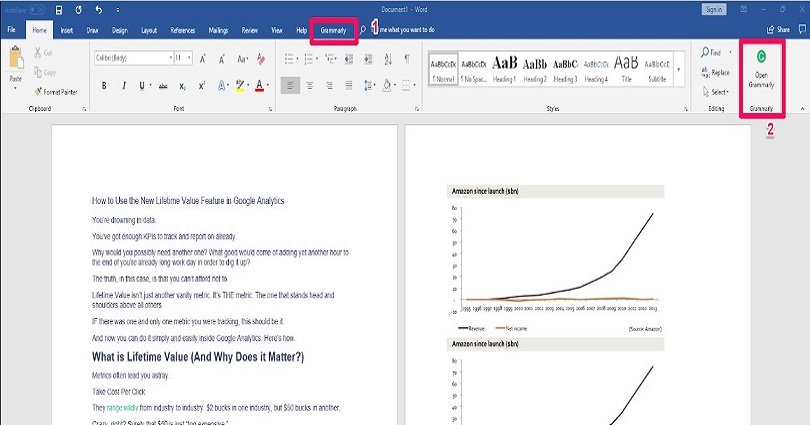Sort the selected paragraphs
The image size is (810, 425).
click(388, 59)
